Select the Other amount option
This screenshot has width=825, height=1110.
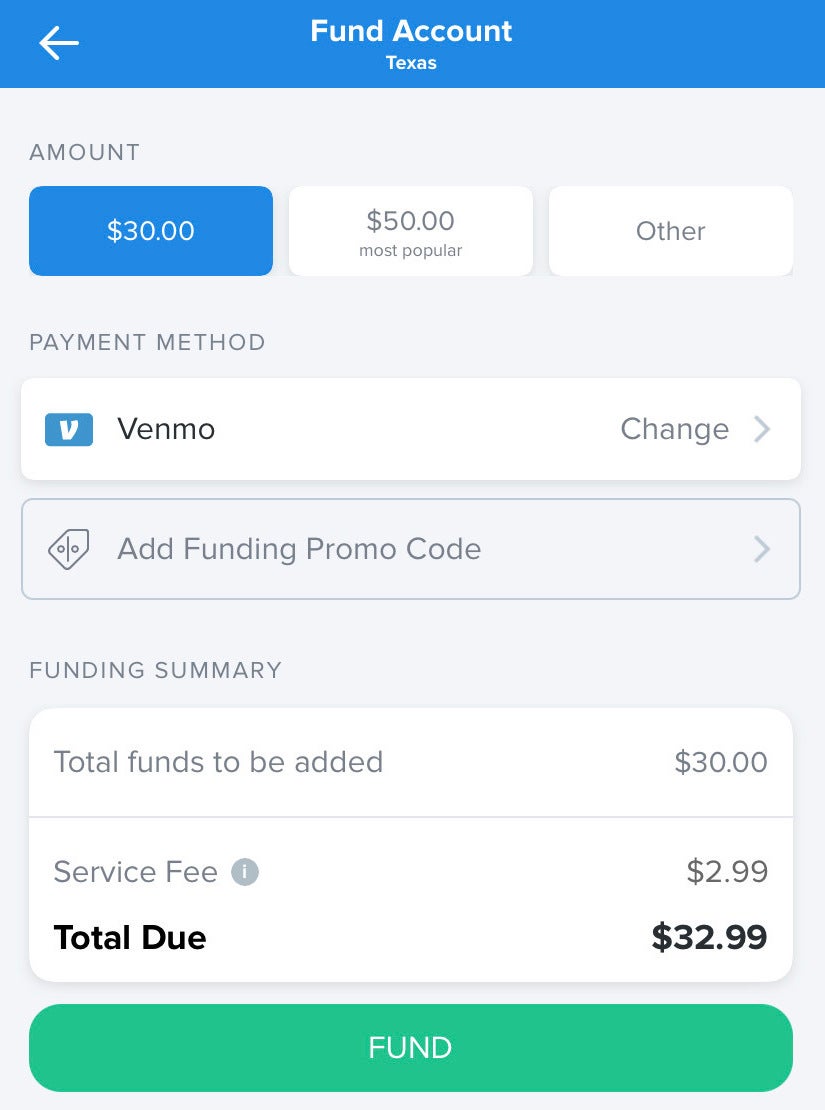coord(671,231)
